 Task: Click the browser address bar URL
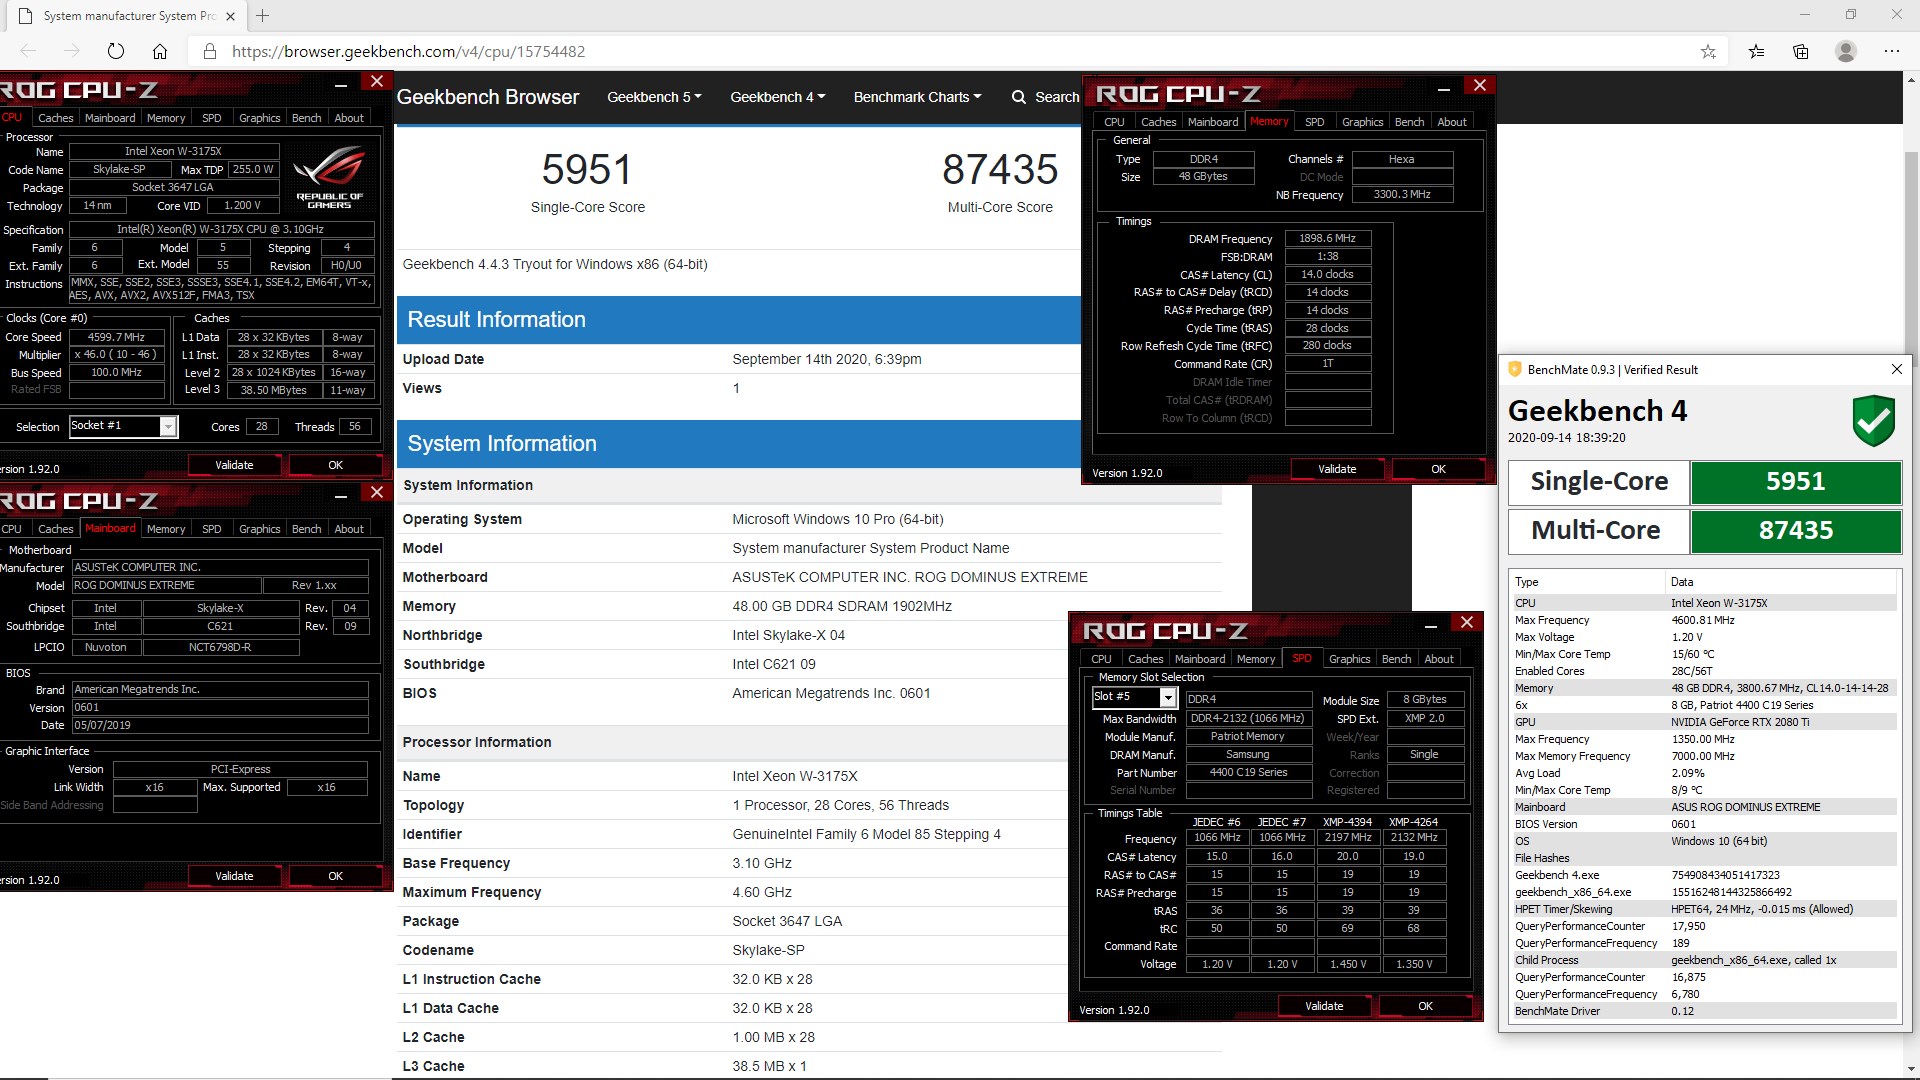tap(408, 51)
